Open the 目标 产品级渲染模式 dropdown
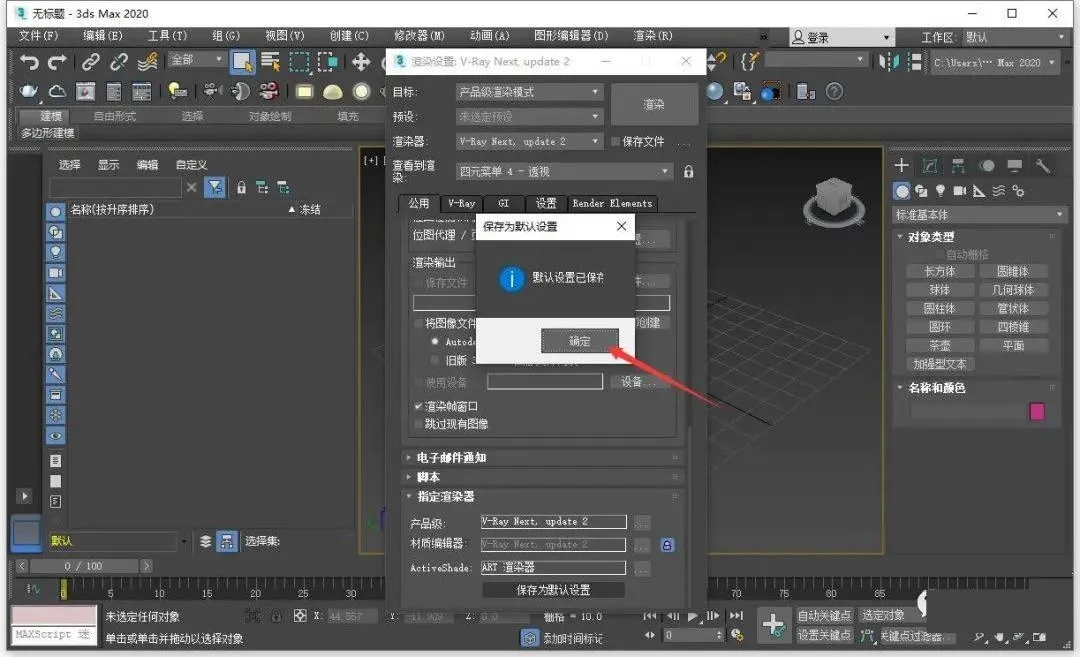Viewport: 1080px width, 657px height. (x=529, y=92)
